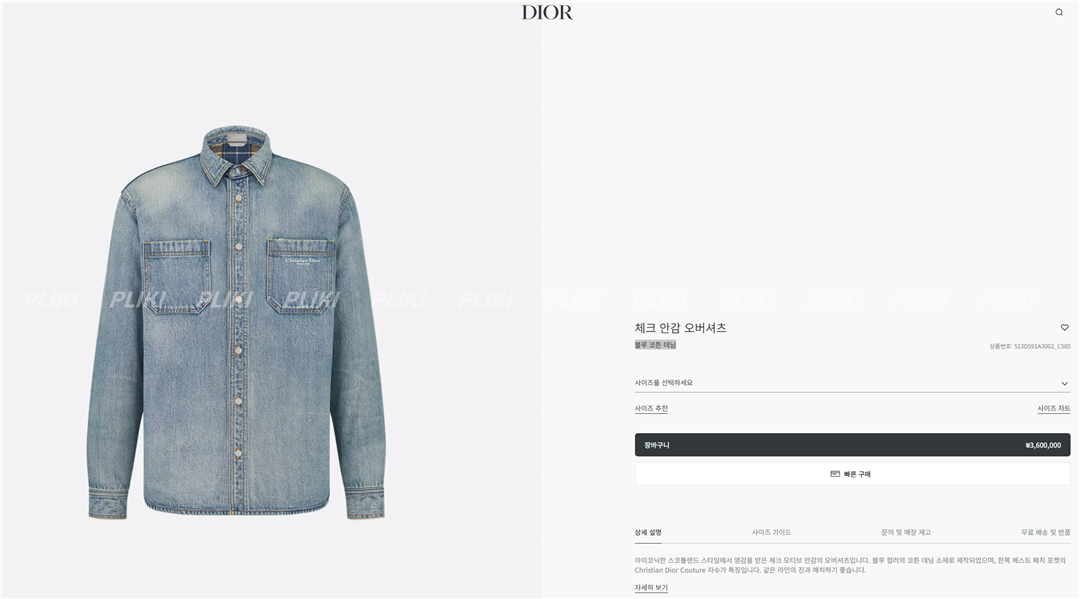The image size is (1080, 599).
Task: Open the 사이즈 추천 link
Action: point(651,408)
